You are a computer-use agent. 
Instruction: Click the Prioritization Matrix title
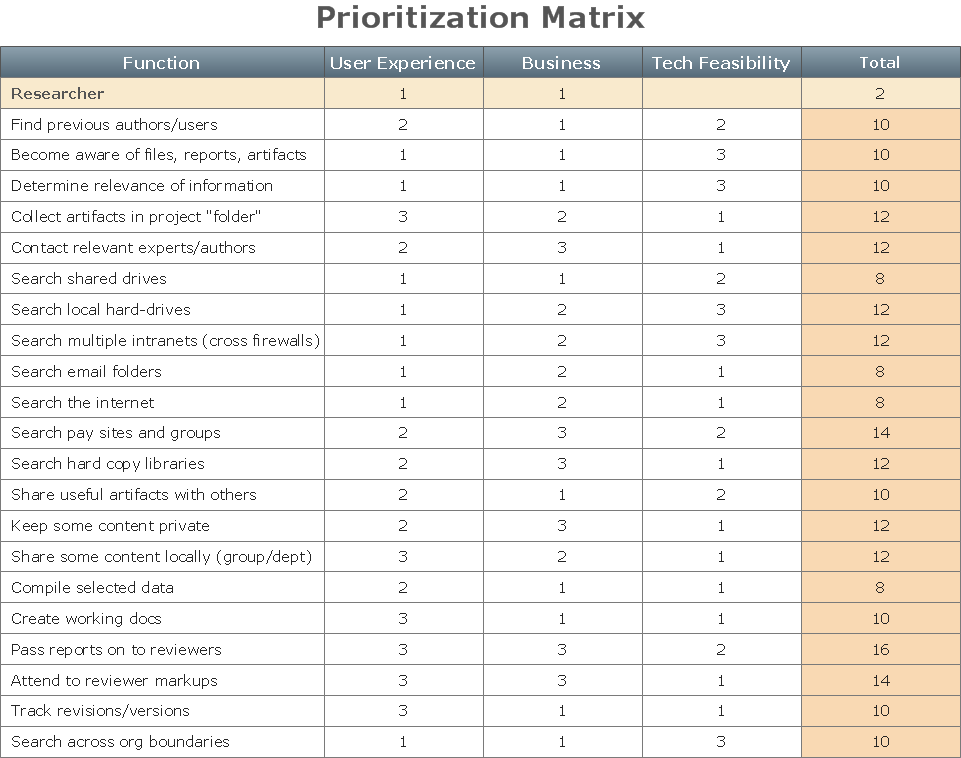click(x=480, y=18)
